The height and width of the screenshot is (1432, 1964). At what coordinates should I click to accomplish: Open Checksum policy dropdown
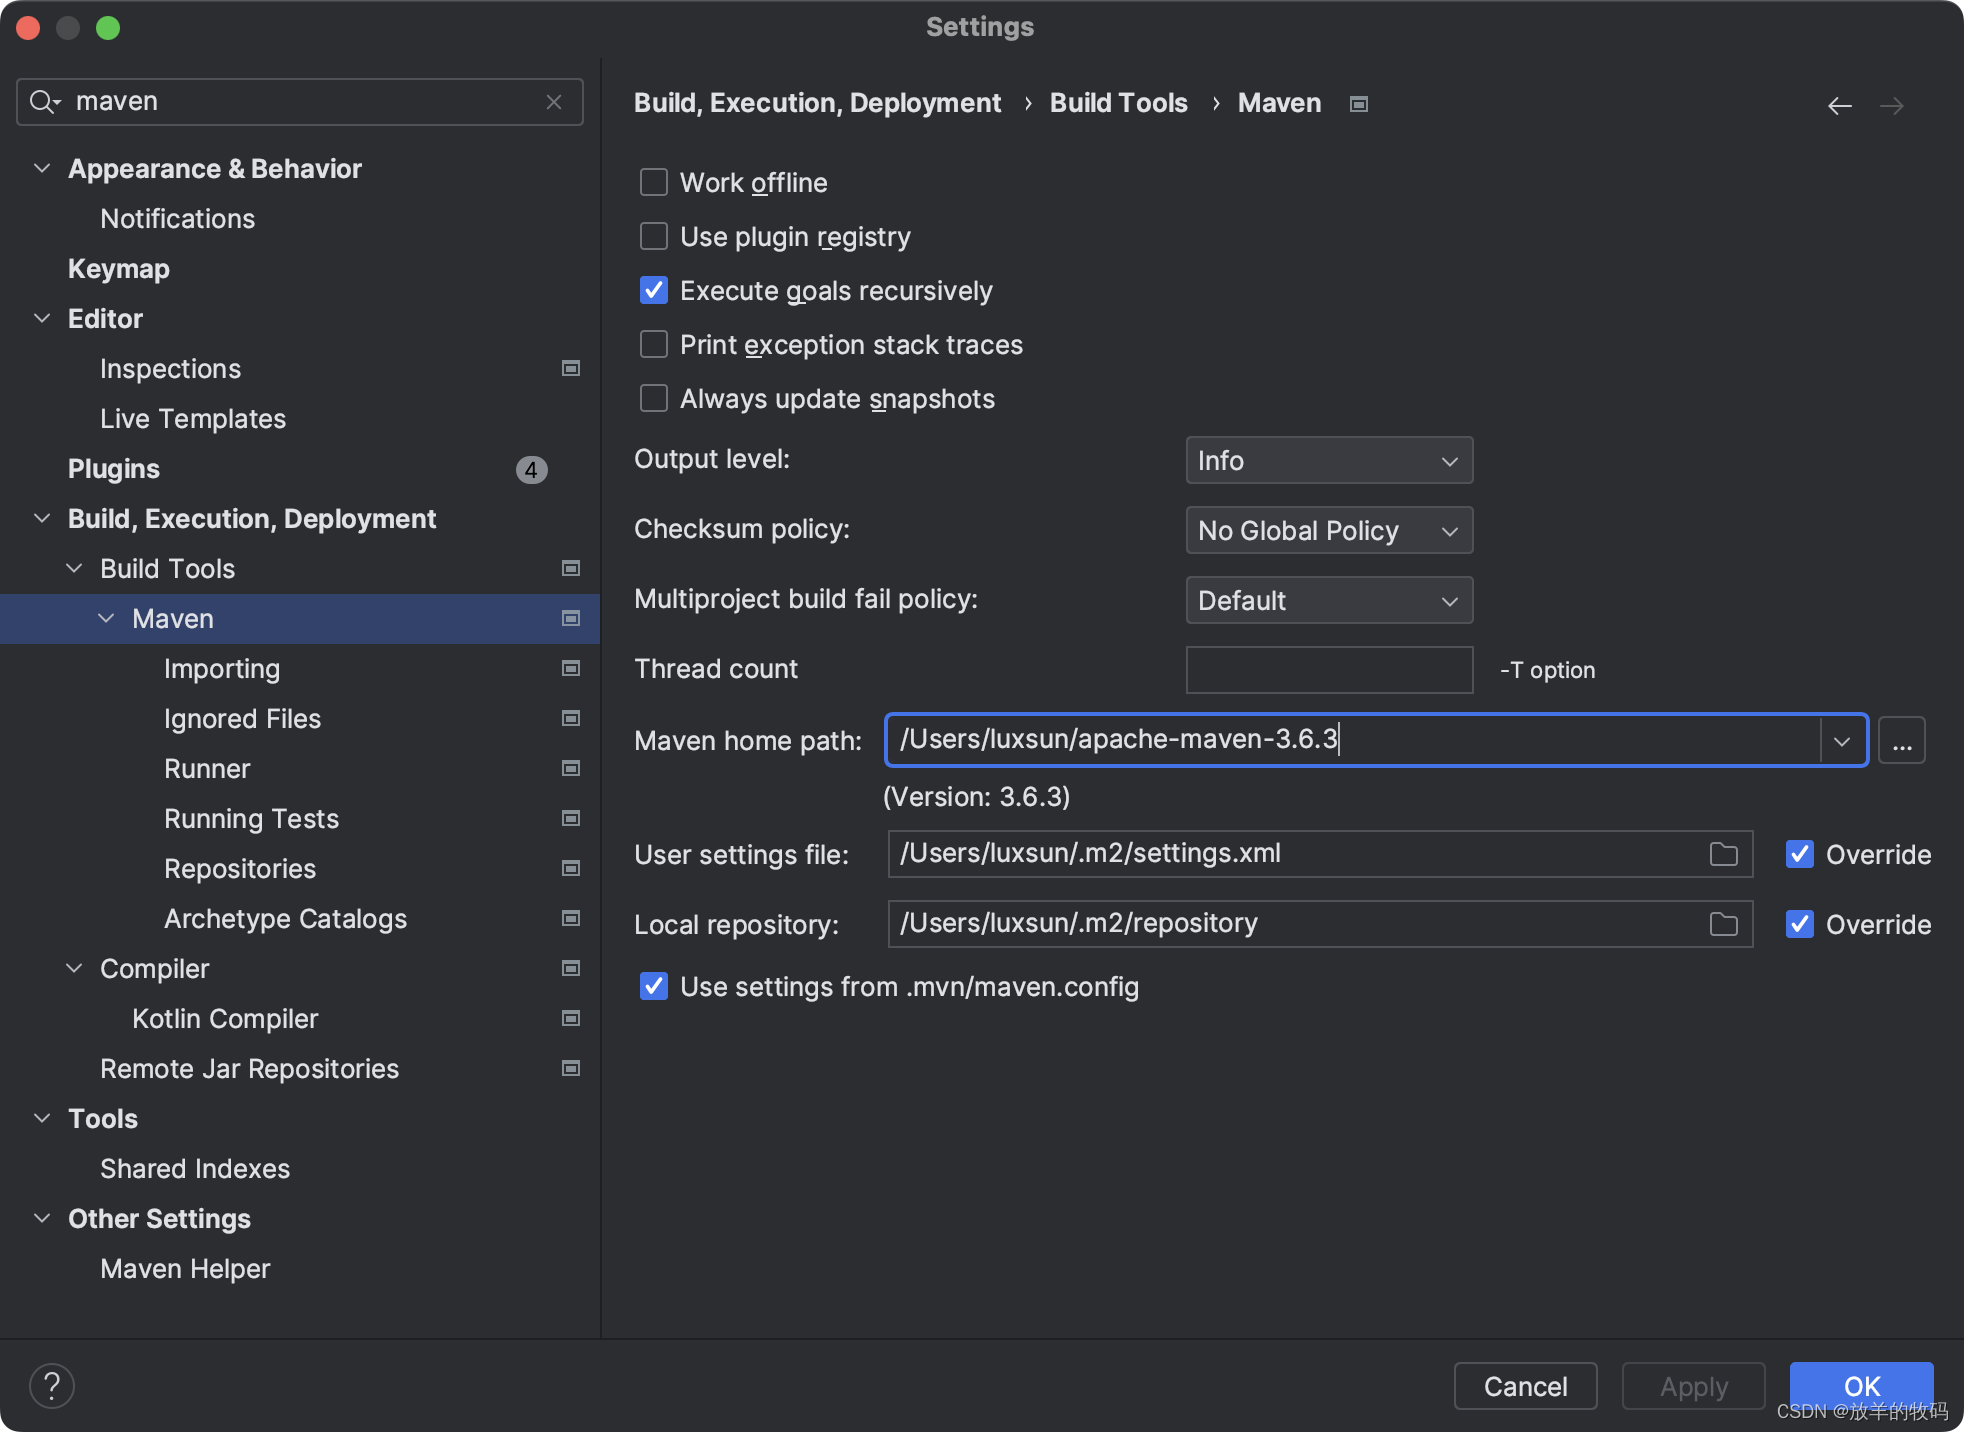[x=1329, y=530]
